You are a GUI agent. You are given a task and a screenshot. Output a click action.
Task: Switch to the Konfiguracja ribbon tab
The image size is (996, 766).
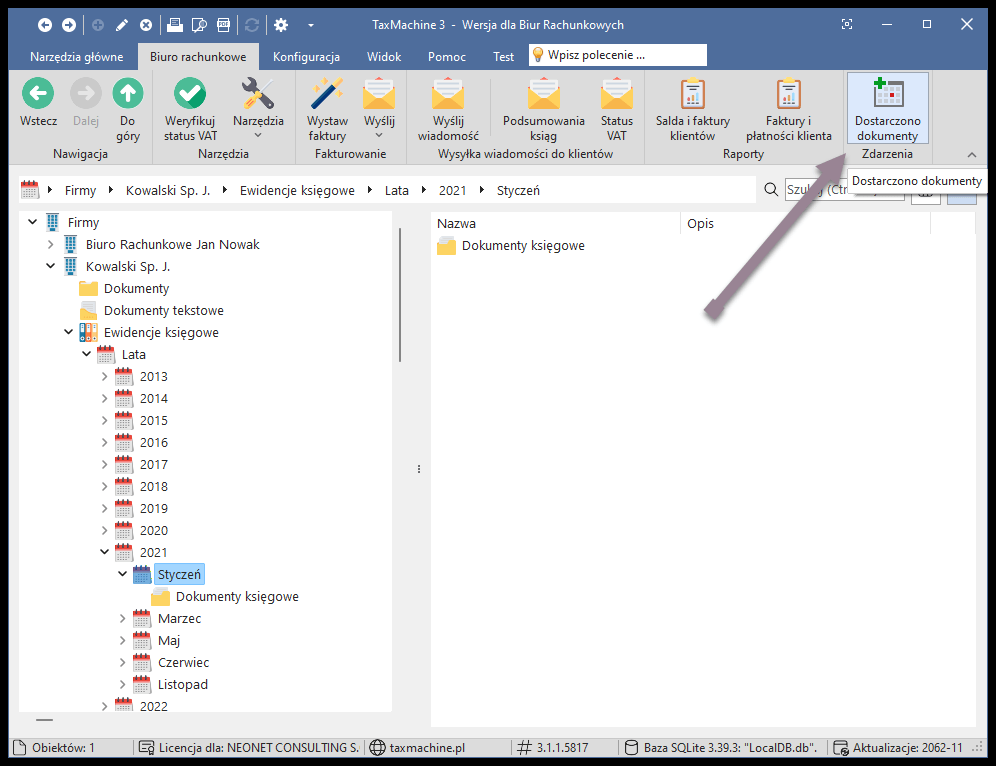306,57
